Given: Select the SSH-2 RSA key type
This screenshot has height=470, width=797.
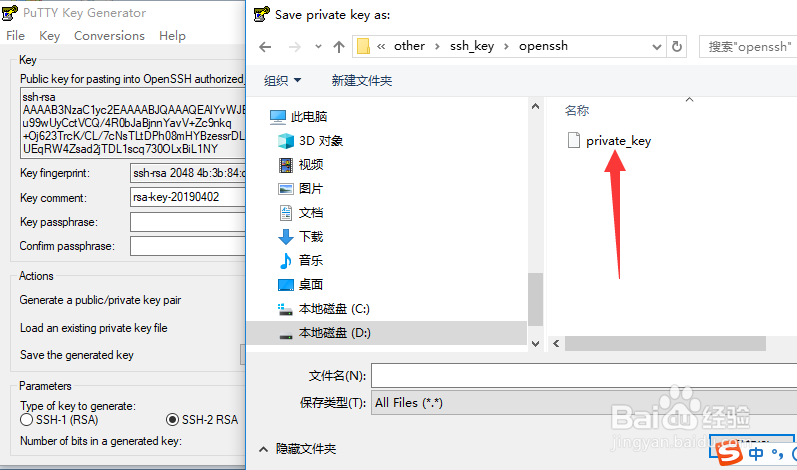Looking at the screenshot, I should tap(202, 420).
